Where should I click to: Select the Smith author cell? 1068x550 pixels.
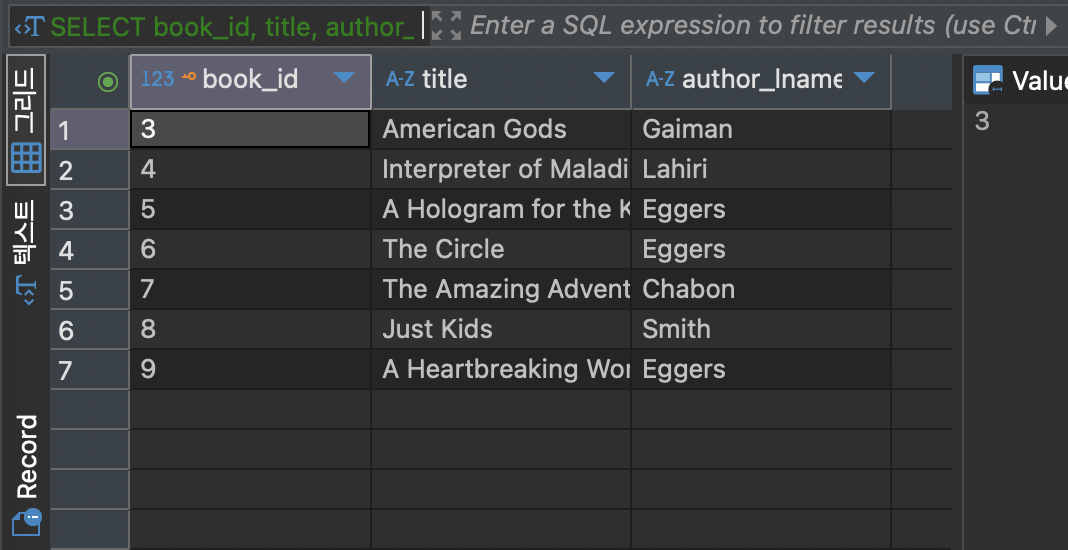761,330
